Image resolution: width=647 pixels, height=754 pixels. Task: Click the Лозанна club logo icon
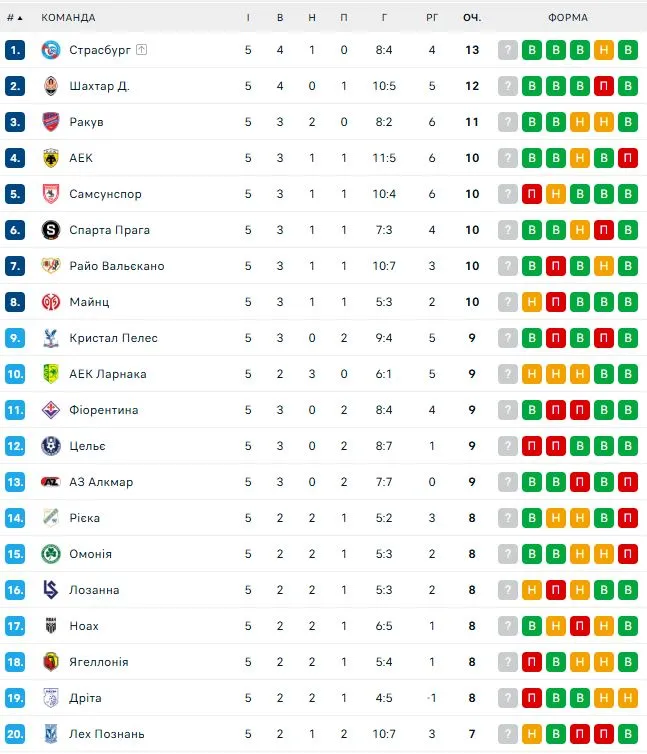click(51, 590)
